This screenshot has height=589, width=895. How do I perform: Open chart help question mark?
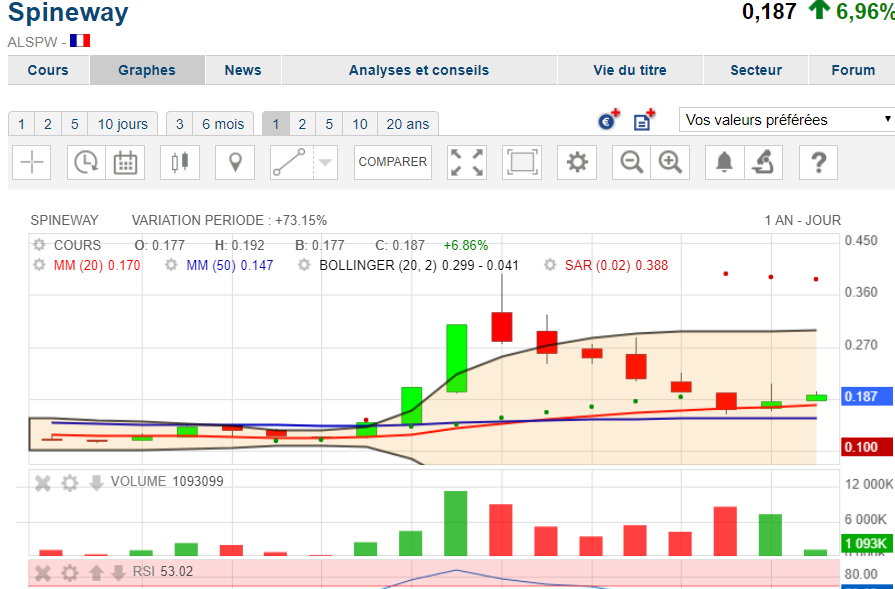819,163
